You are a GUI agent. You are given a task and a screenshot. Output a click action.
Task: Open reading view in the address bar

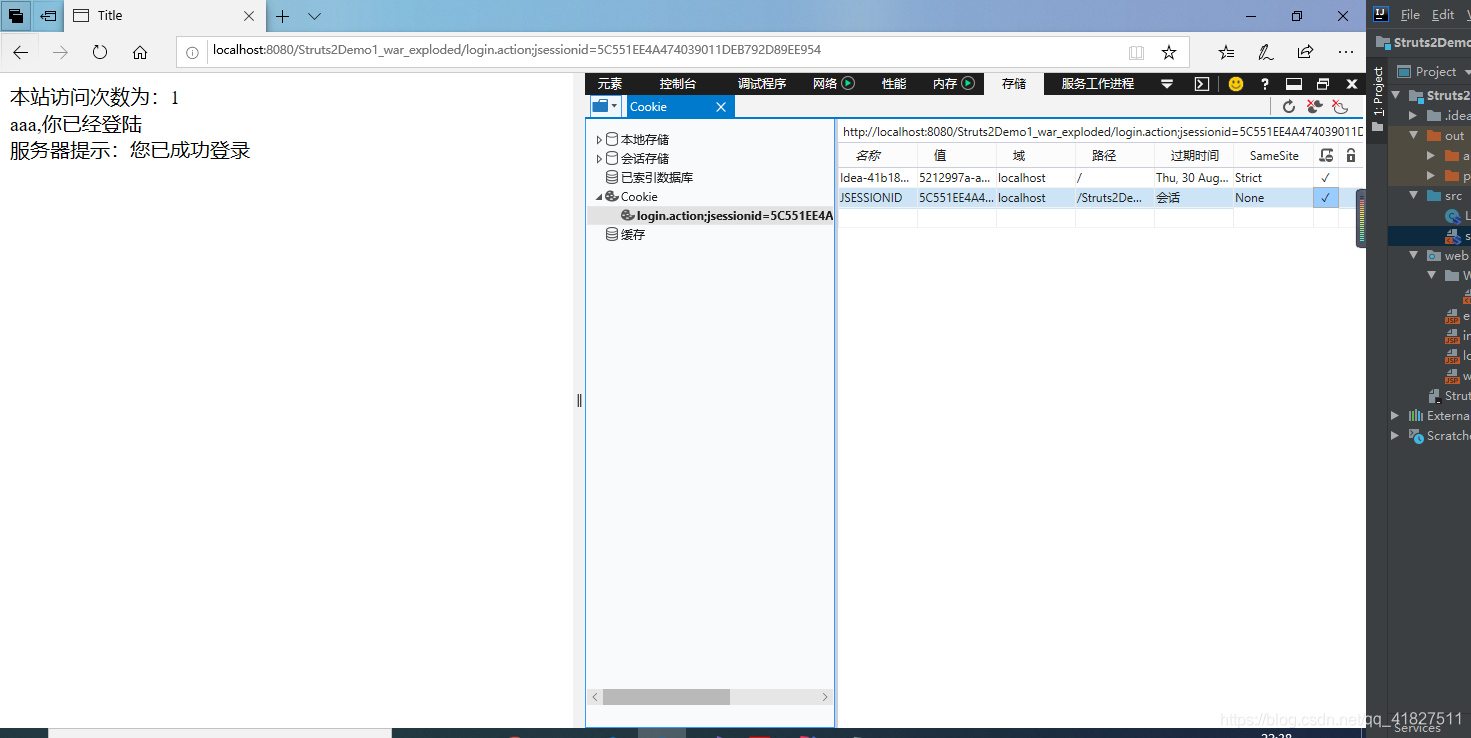[x=1136, y=52]
